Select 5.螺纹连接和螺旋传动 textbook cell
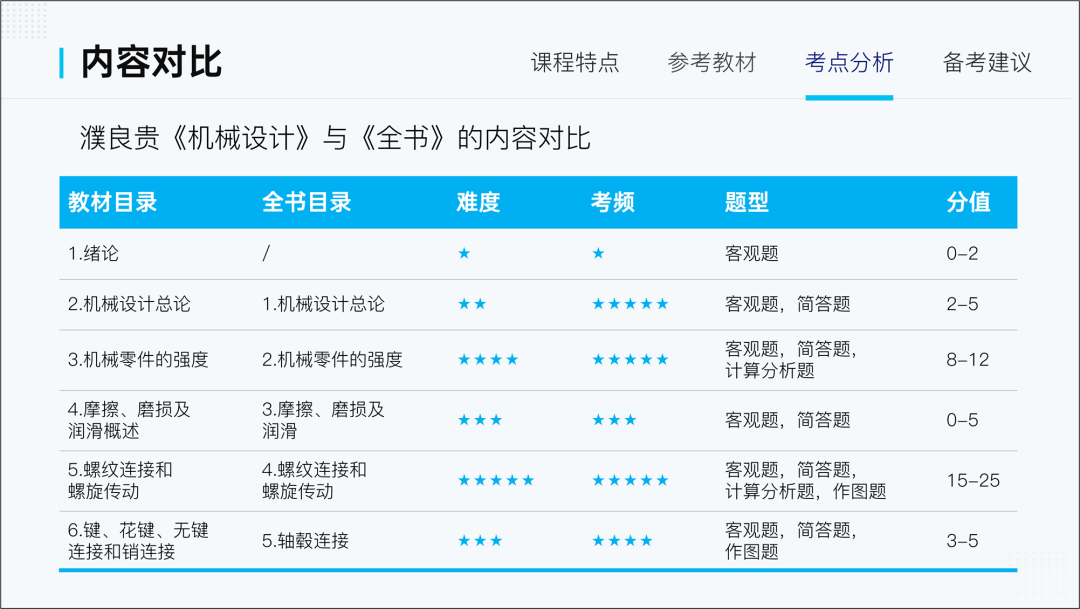 point(120,480)
